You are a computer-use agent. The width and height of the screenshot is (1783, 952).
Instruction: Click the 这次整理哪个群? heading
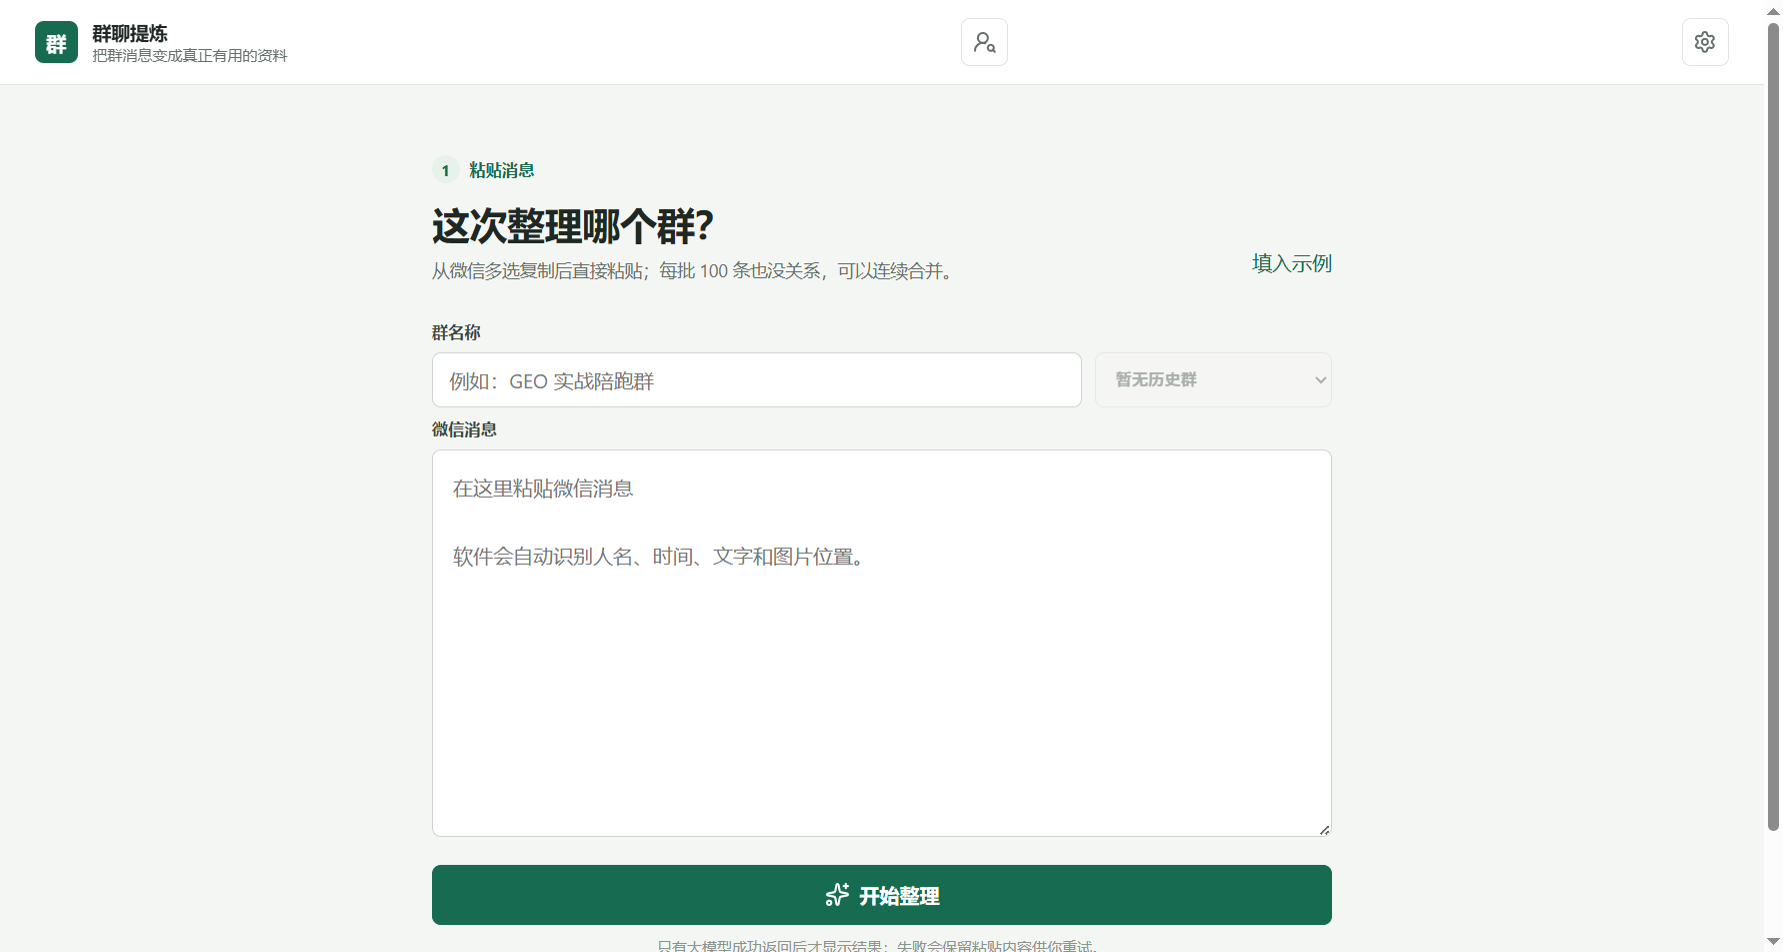573,226
